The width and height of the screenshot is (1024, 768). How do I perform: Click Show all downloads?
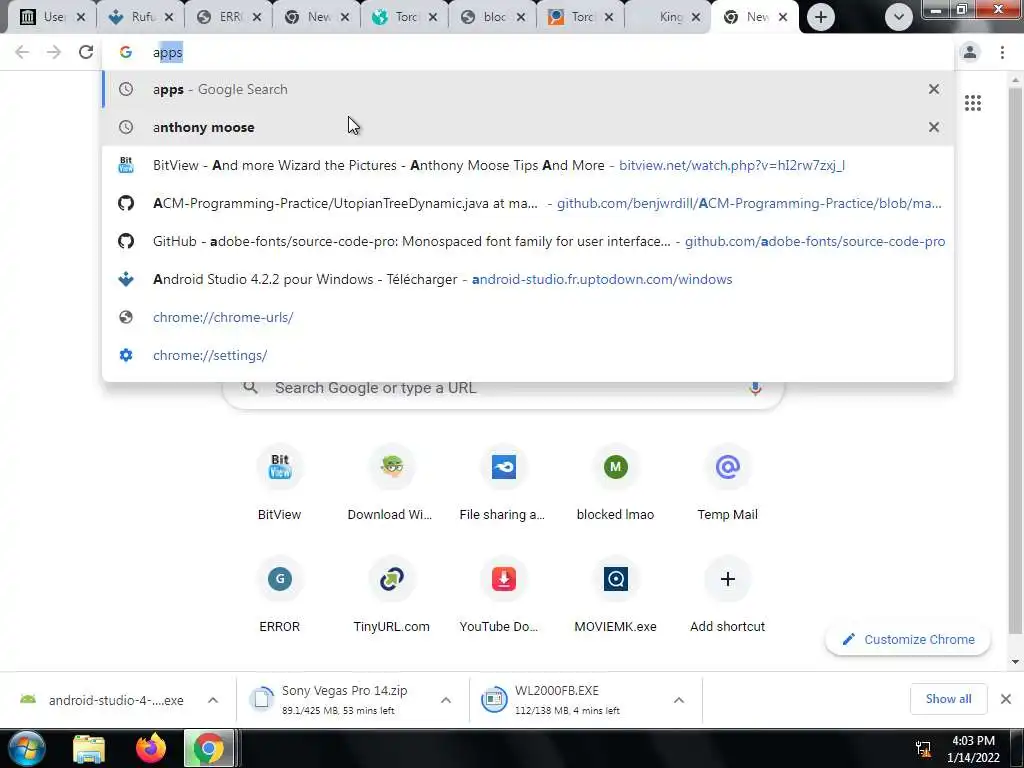click(948, 699)
